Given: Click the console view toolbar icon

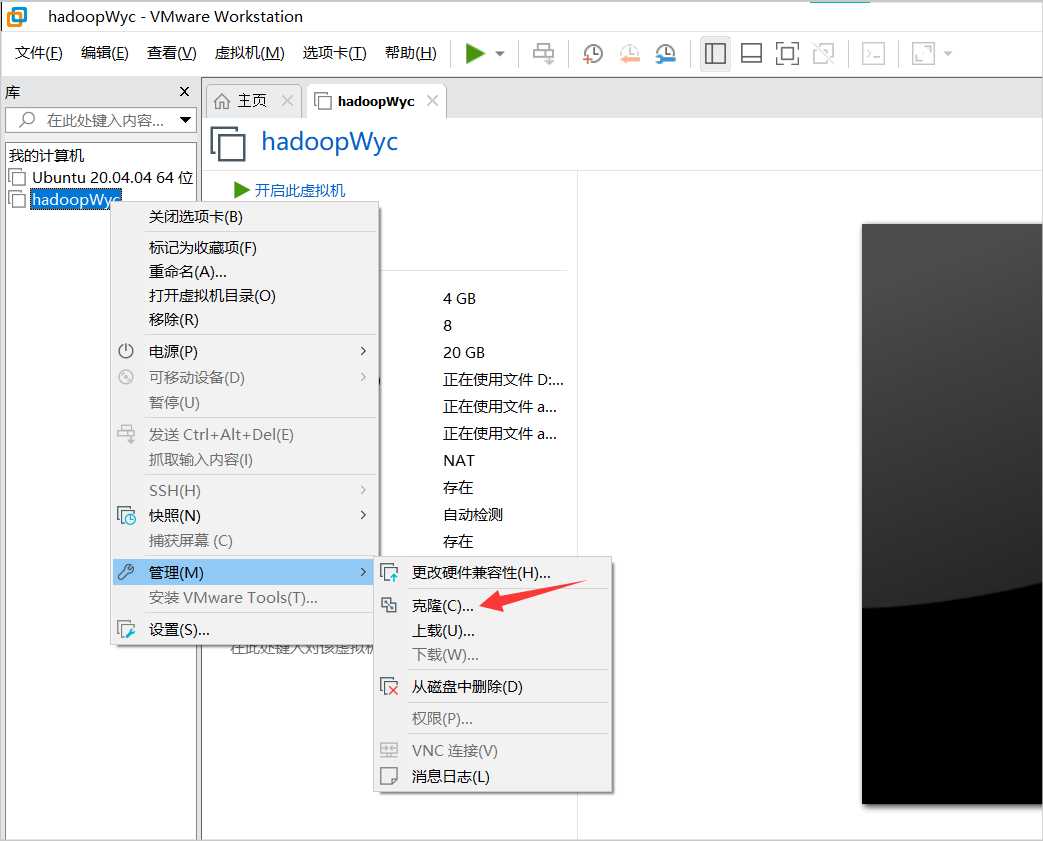Looking at the screenshot, I should 873,53.
